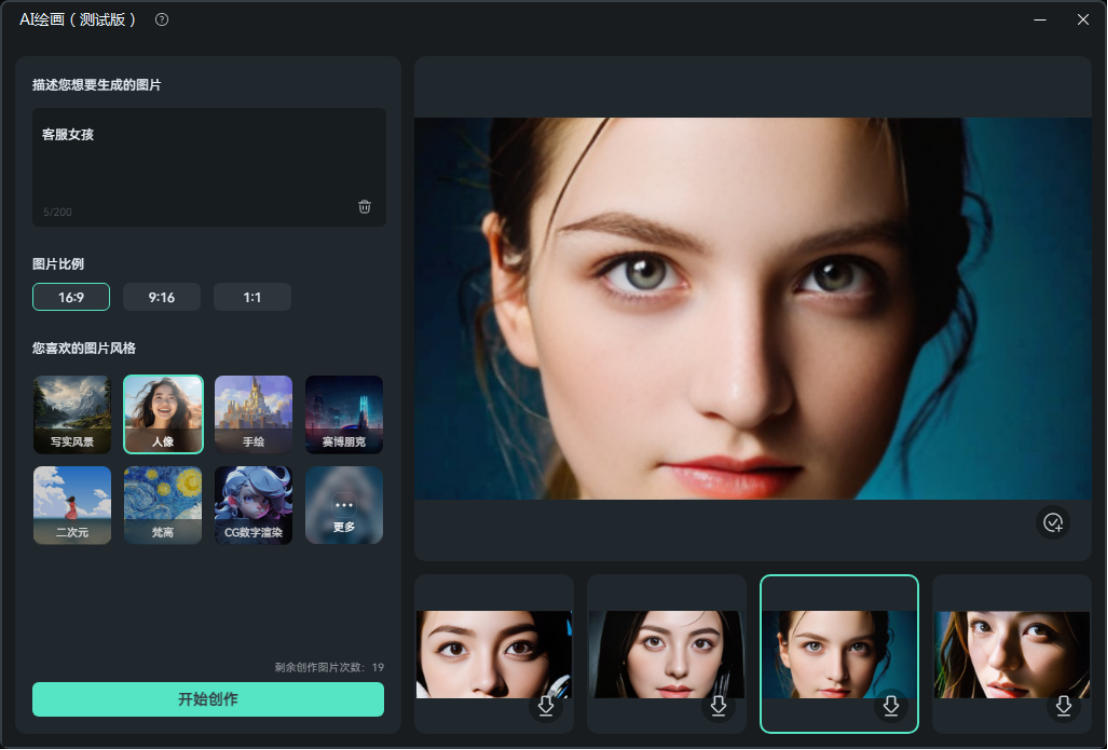The height and width of the screenshot is (750, 1108).
Task: Choose the 赛博朋克 cyberpunk style
Action: coord(344,415)
